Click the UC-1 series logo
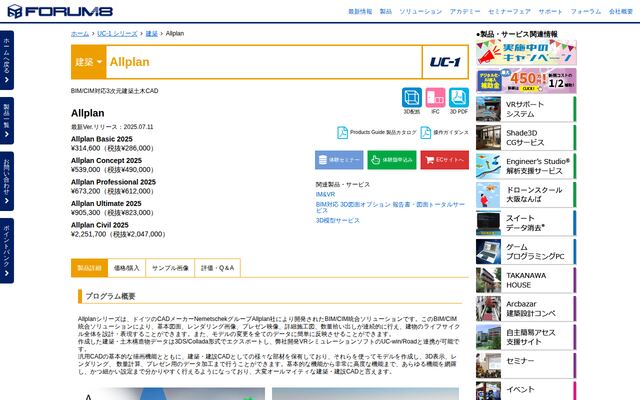The height and width of the screenshot is (400, 640). pos(445,62)
